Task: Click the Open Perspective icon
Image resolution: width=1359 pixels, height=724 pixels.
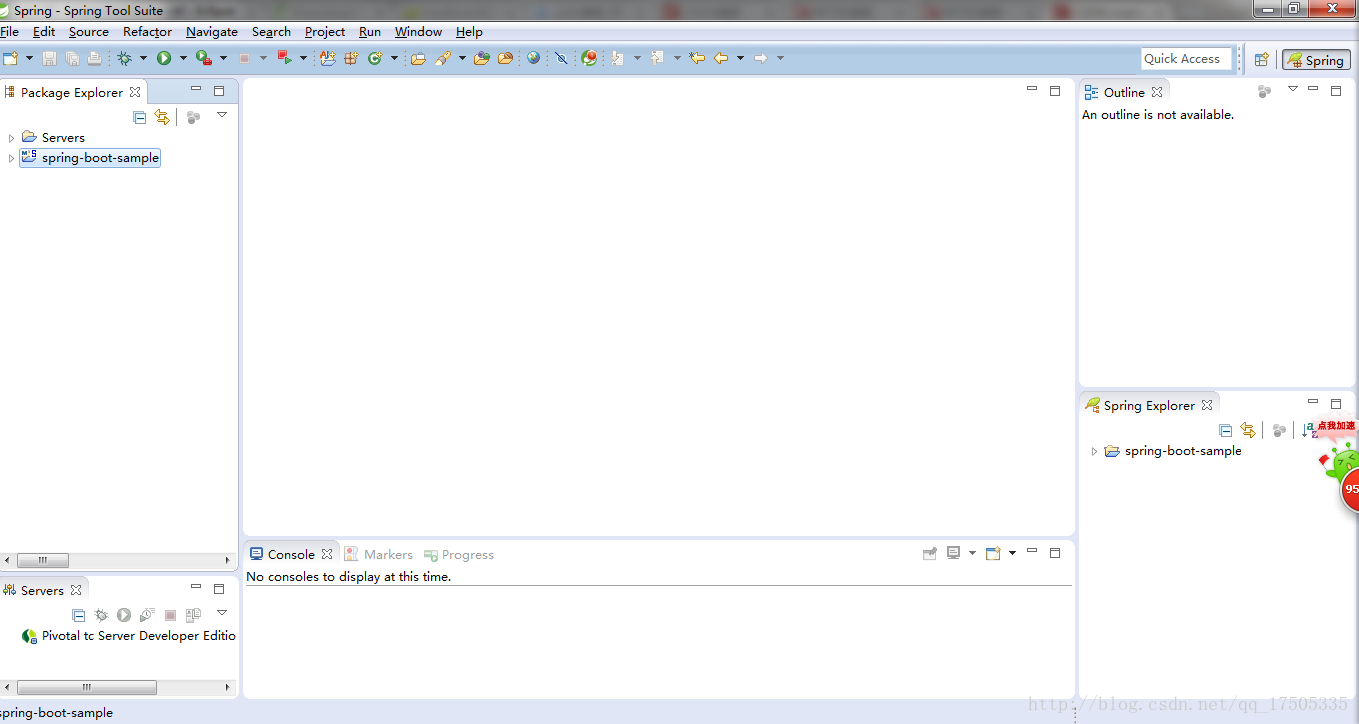Action: 1262,59
